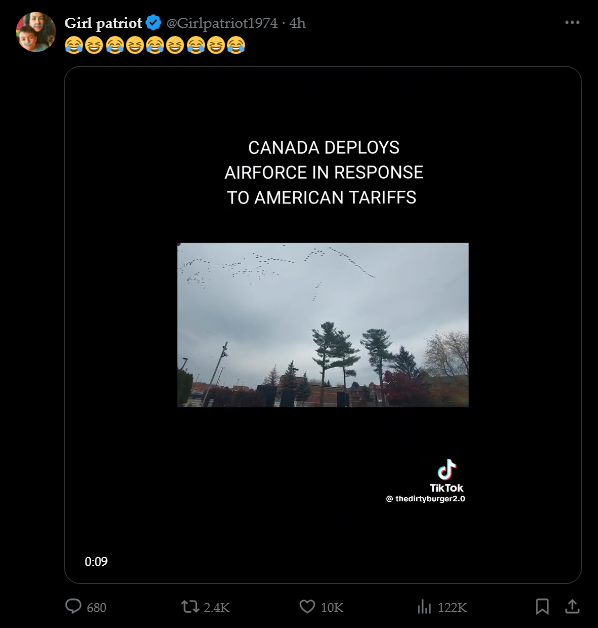This screenshot has height=628, width=598.
Task: Click the TikTok logo watermark
Action: (x=447, y=476)
